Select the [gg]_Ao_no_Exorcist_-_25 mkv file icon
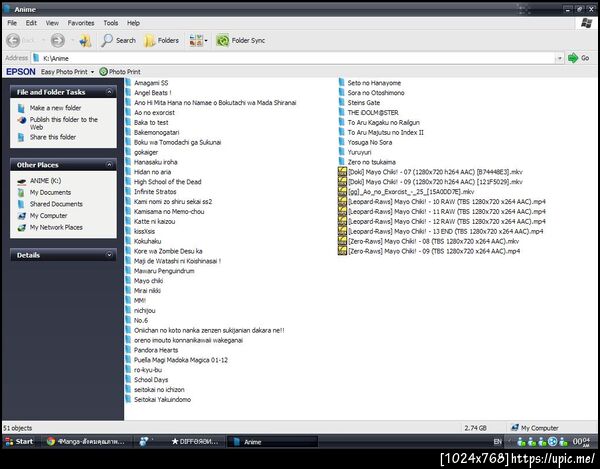This screenshot has width=600, height=469. [342, 191]
